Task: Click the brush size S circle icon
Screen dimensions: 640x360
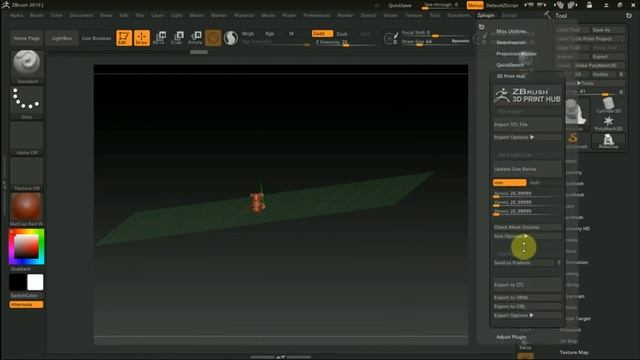Action: click(x=391, y=39)
